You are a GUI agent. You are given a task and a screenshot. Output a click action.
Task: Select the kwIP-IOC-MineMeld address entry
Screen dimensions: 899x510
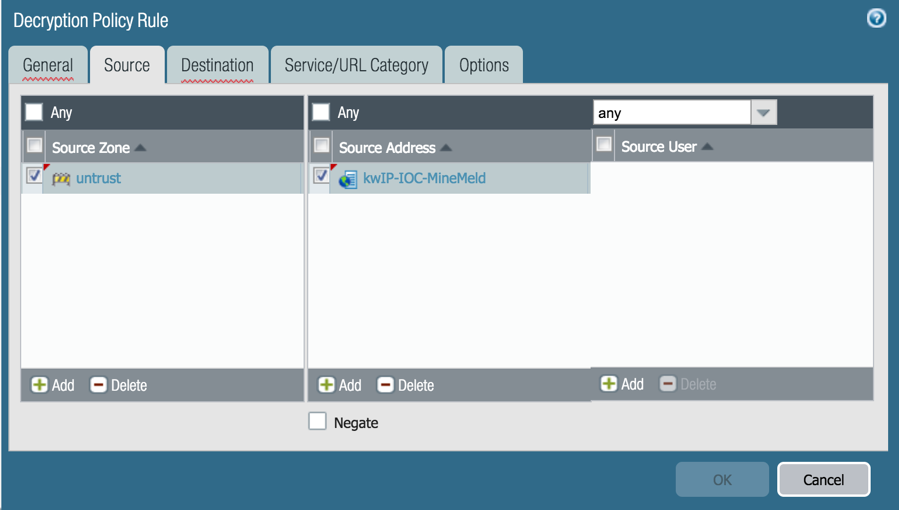tap(424, 178)
